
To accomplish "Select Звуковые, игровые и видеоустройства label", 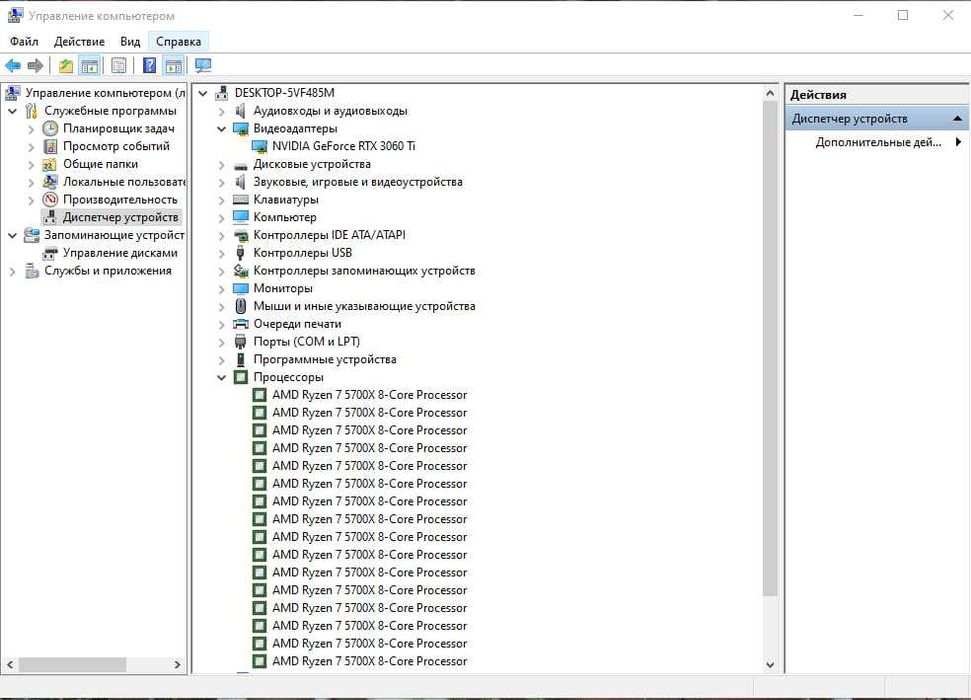I will (x=358, y=182).
